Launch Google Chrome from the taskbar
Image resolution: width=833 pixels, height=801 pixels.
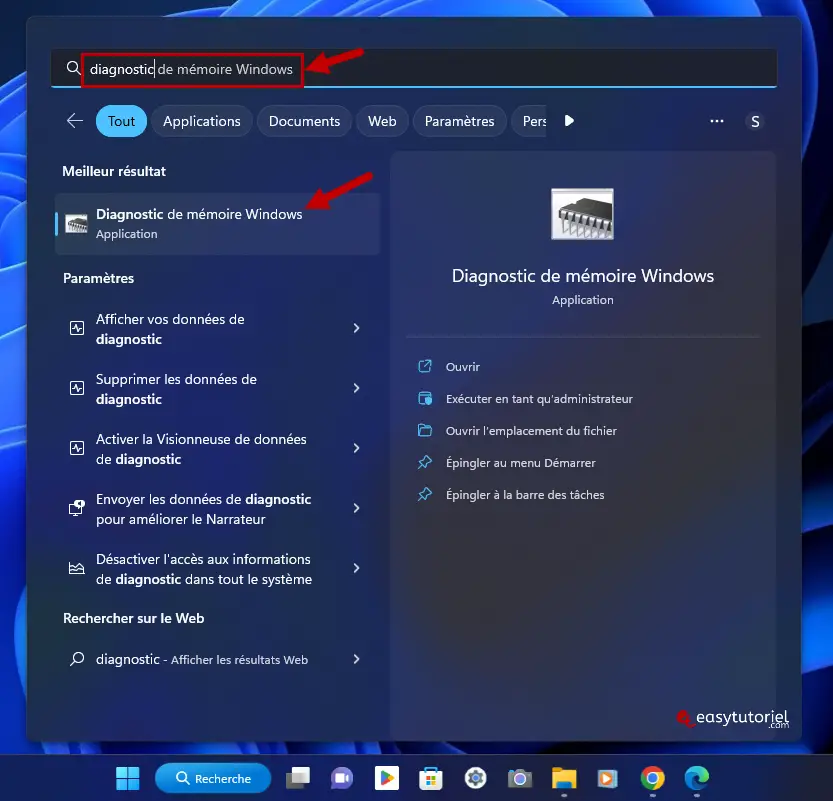[652, 778]
